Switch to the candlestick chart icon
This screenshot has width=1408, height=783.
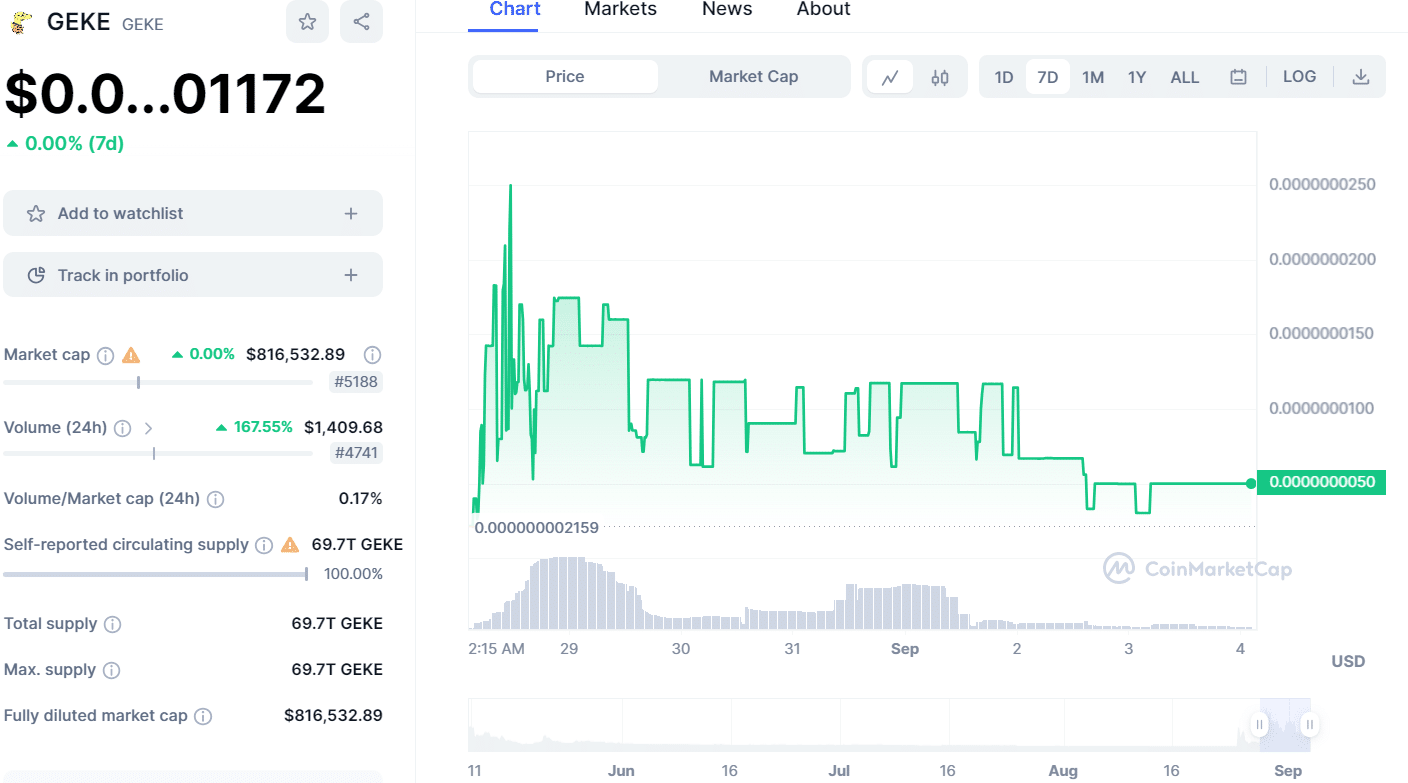[940, 77]
